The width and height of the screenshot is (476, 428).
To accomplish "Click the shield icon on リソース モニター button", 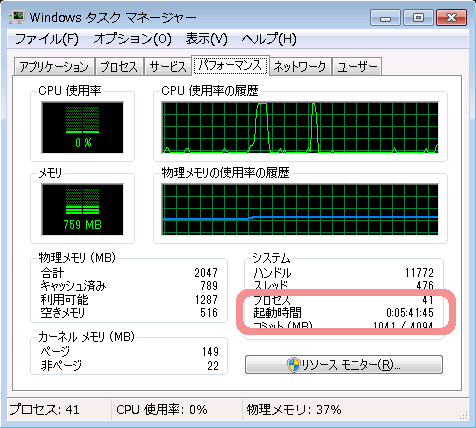I will (294, 365).
